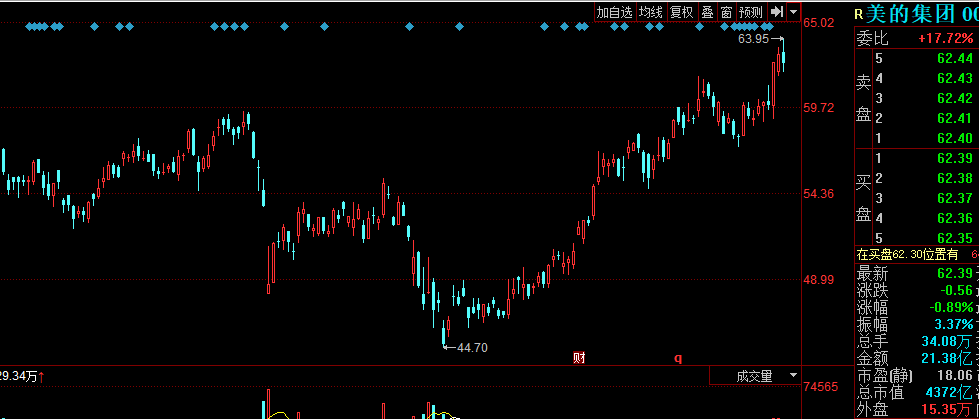Click the 财 financial report marker
The width and height of the screenshot is (979, 419).
[579, 358]
